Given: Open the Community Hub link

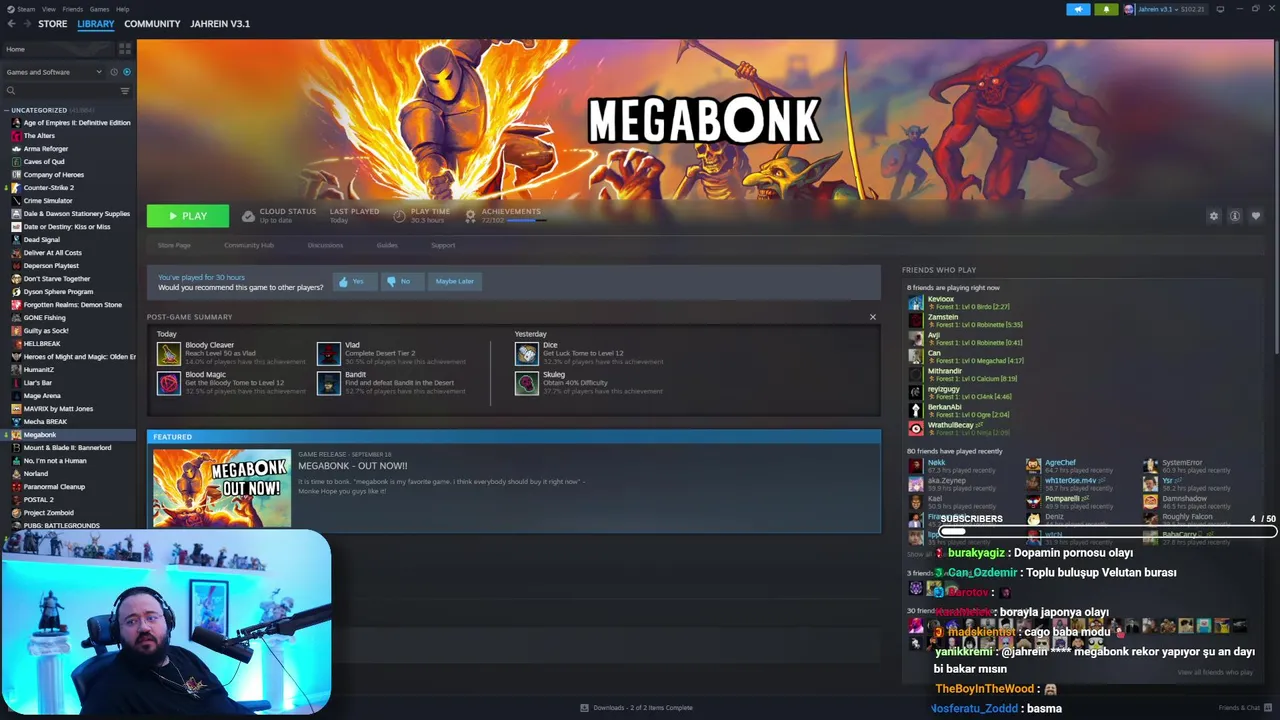Looking at the screenshot, I should [x=249, y=245].
